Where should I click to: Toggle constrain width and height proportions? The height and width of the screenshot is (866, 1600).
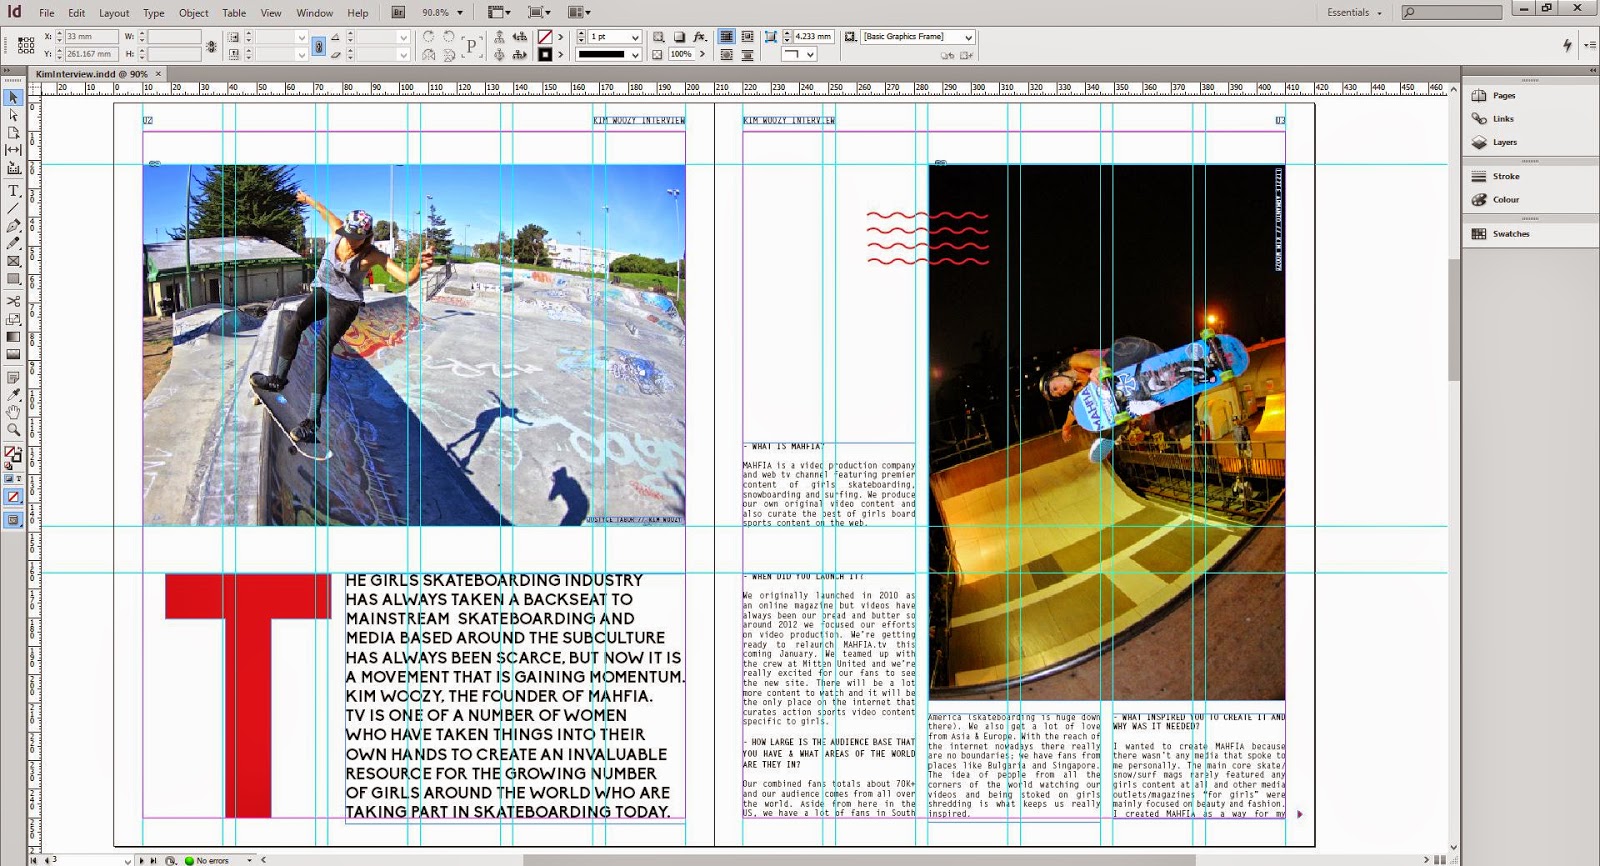click(x=211, y=45)
